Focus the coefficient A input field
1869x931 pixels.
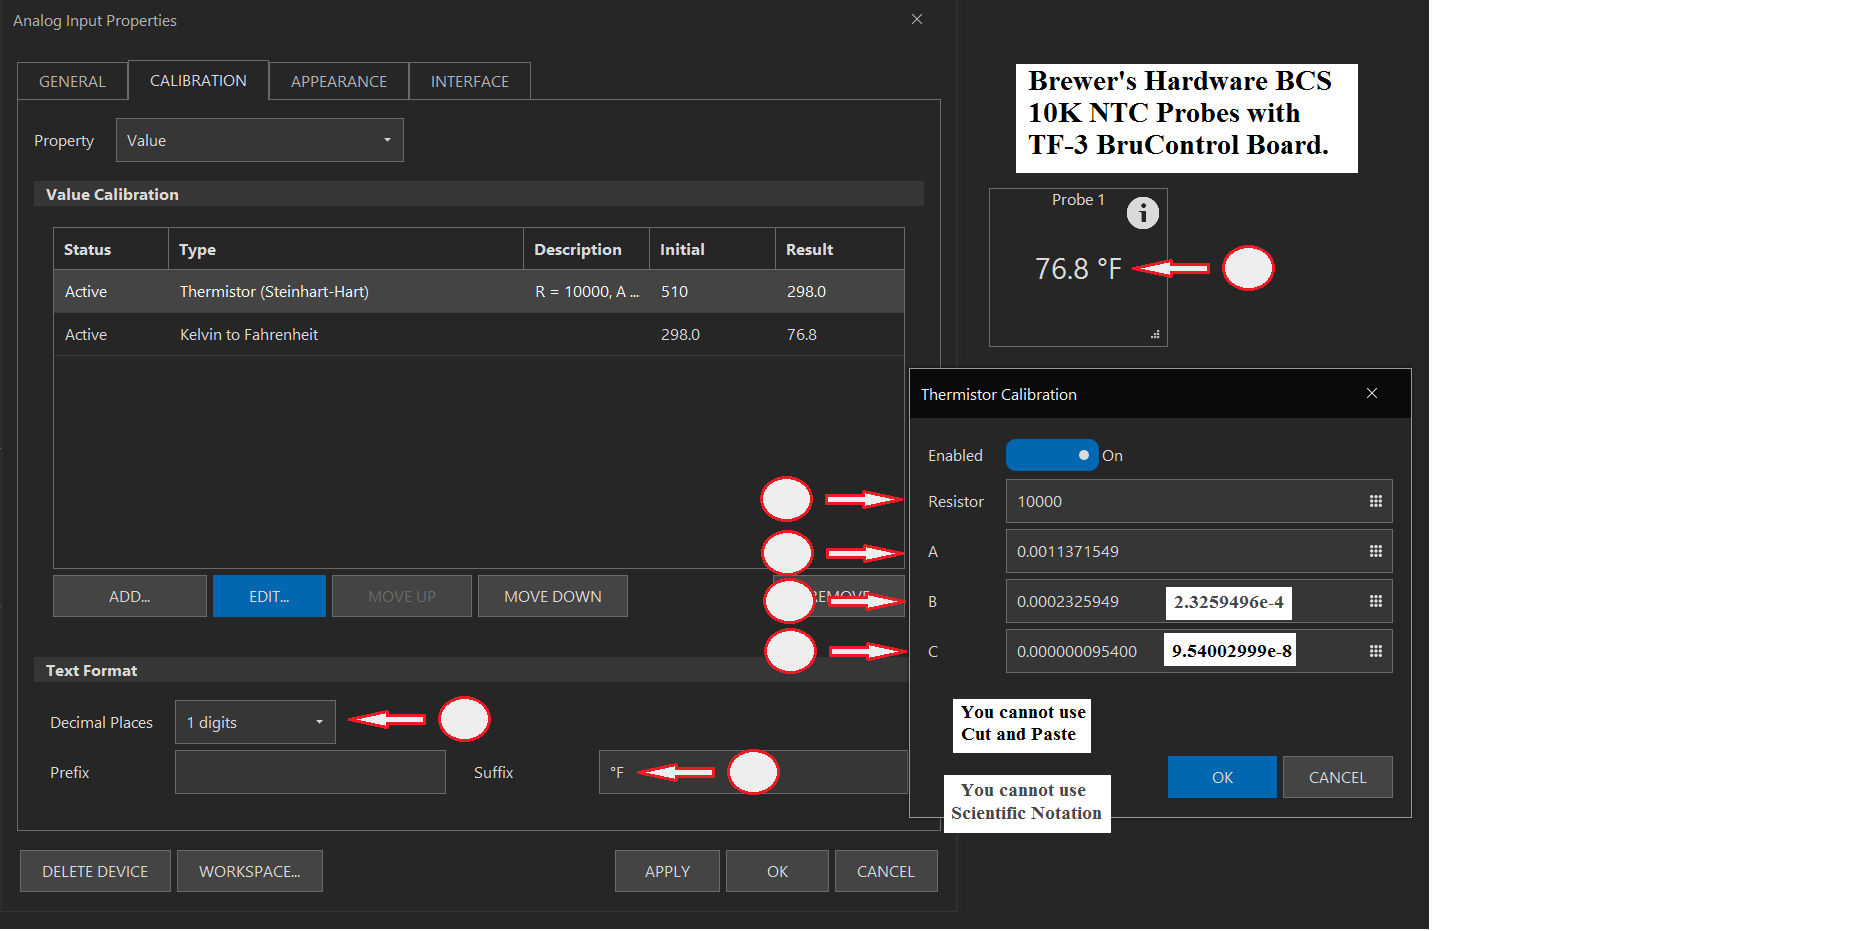pos(1199,551)
